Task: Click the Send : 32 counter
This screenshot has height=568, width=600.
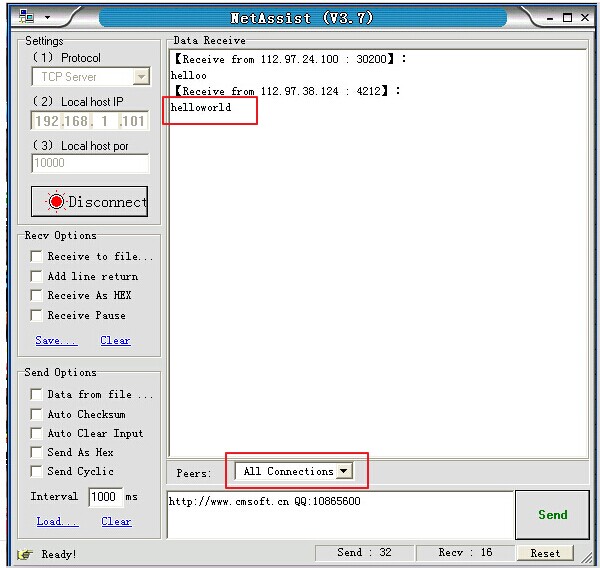Action: click(364, 552)
